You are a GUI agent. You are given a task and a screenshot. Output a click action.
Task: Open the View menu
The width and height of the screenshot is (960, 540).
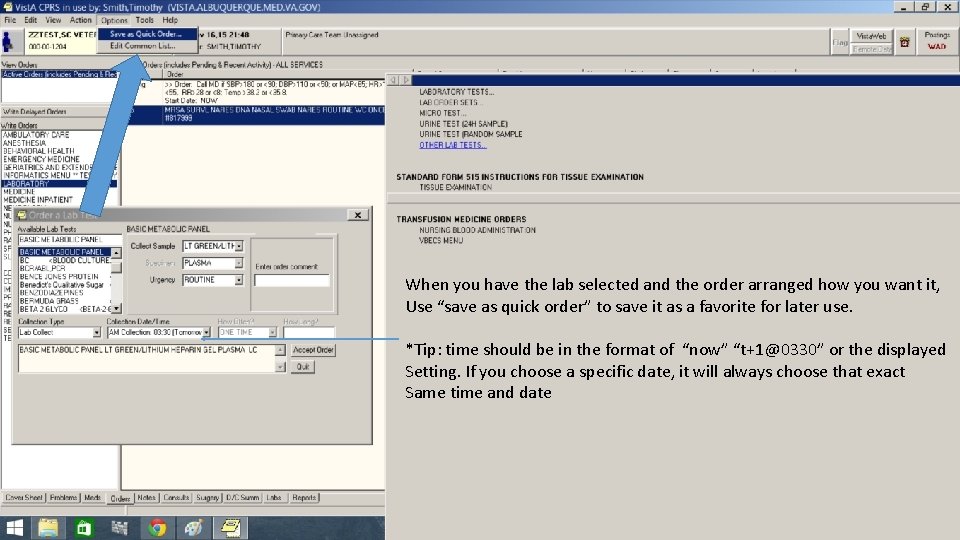[x=53, y=20]
